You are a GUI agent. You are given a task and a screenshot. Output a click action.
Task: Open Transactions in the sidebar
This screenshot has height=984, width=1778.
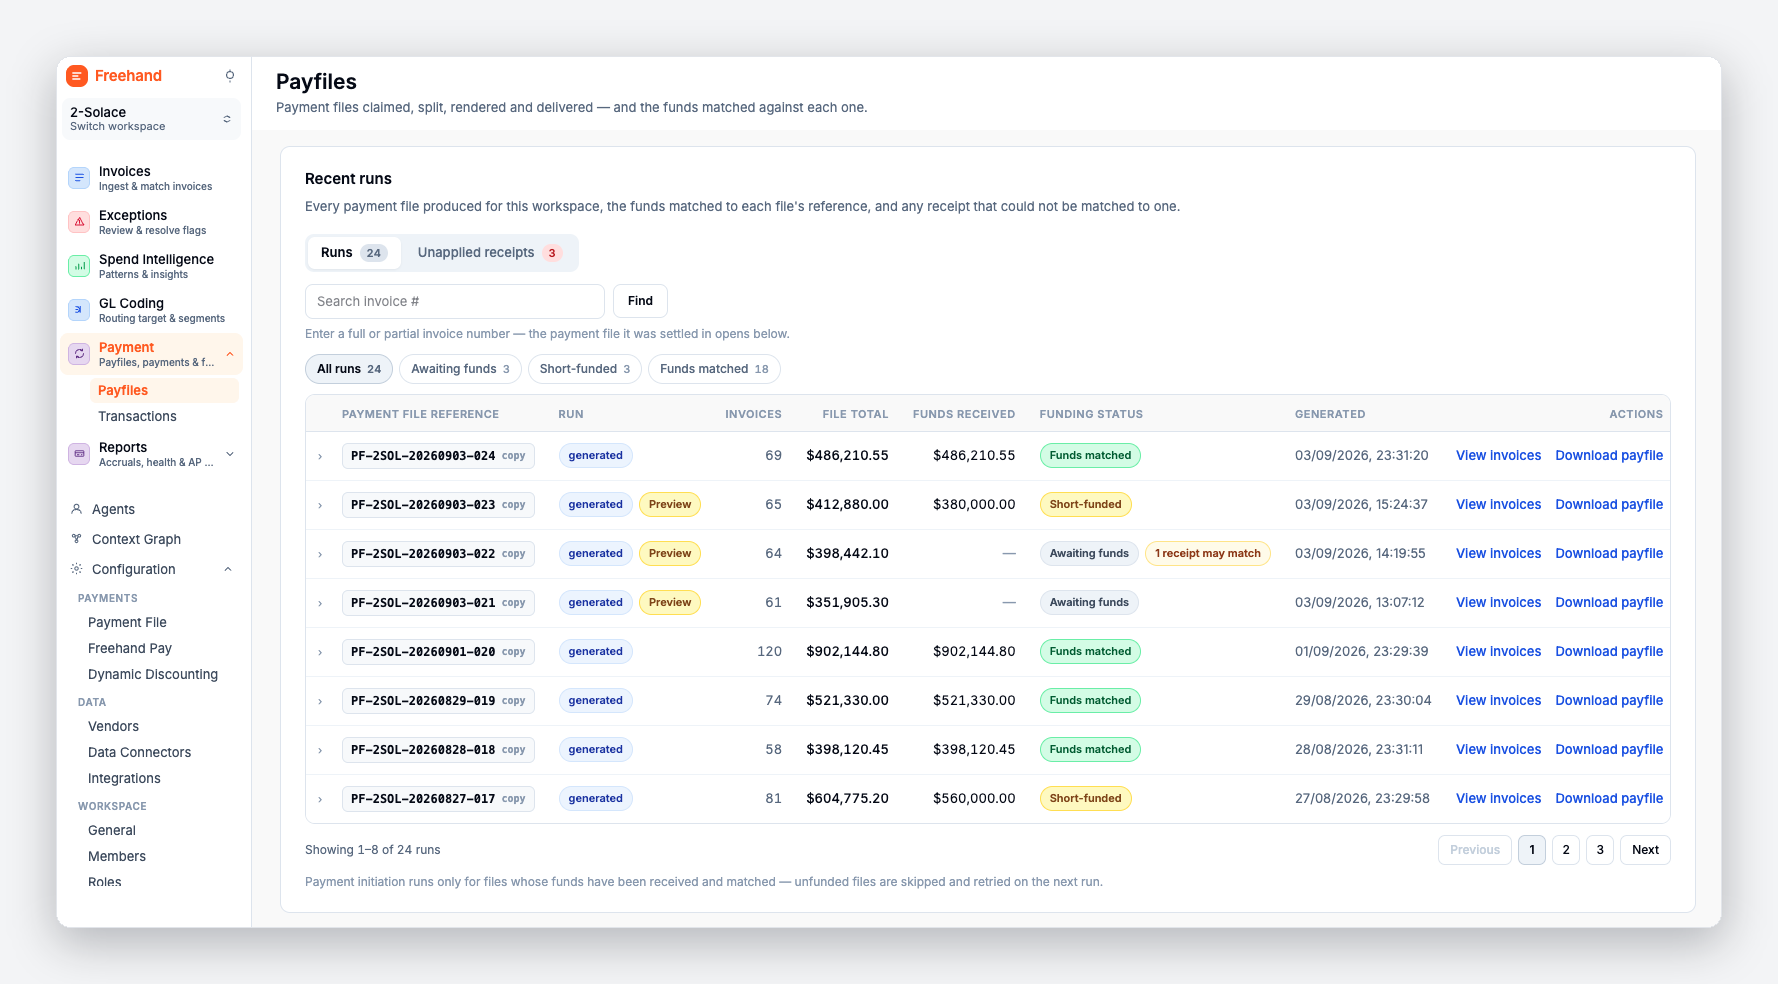point(137,417)
